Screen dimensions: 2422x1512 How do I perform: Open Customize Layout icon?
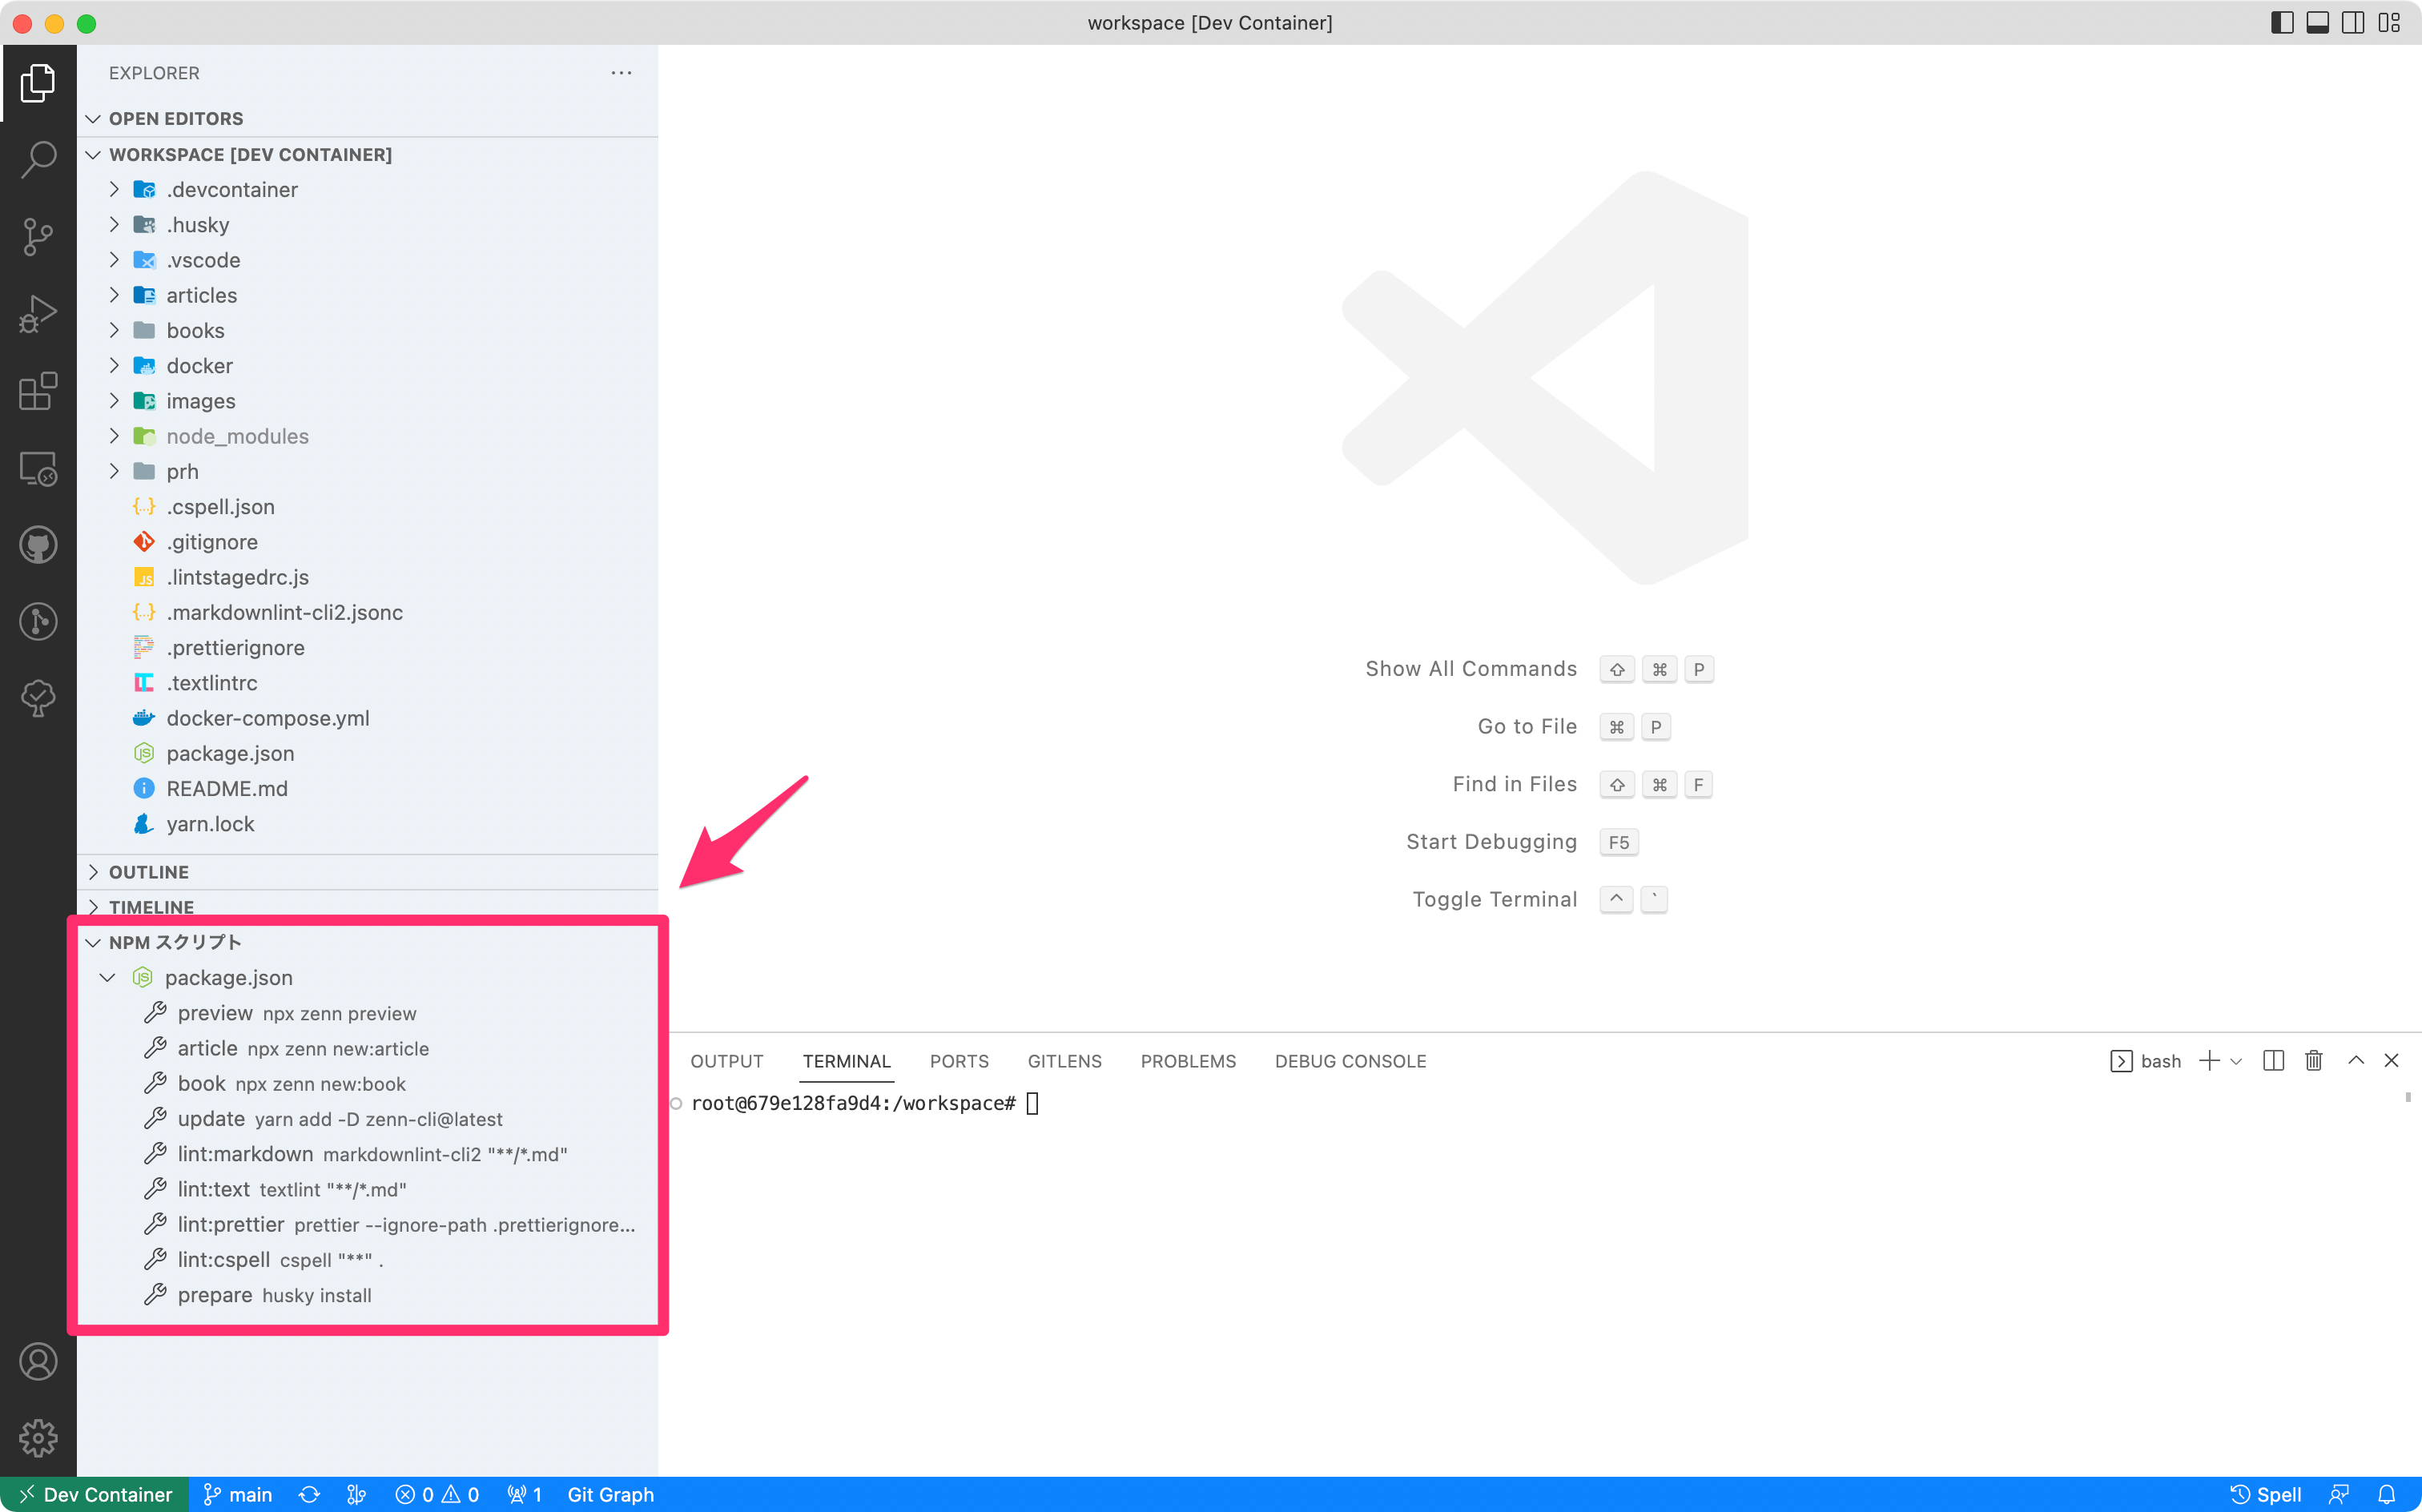[2389, 23]
